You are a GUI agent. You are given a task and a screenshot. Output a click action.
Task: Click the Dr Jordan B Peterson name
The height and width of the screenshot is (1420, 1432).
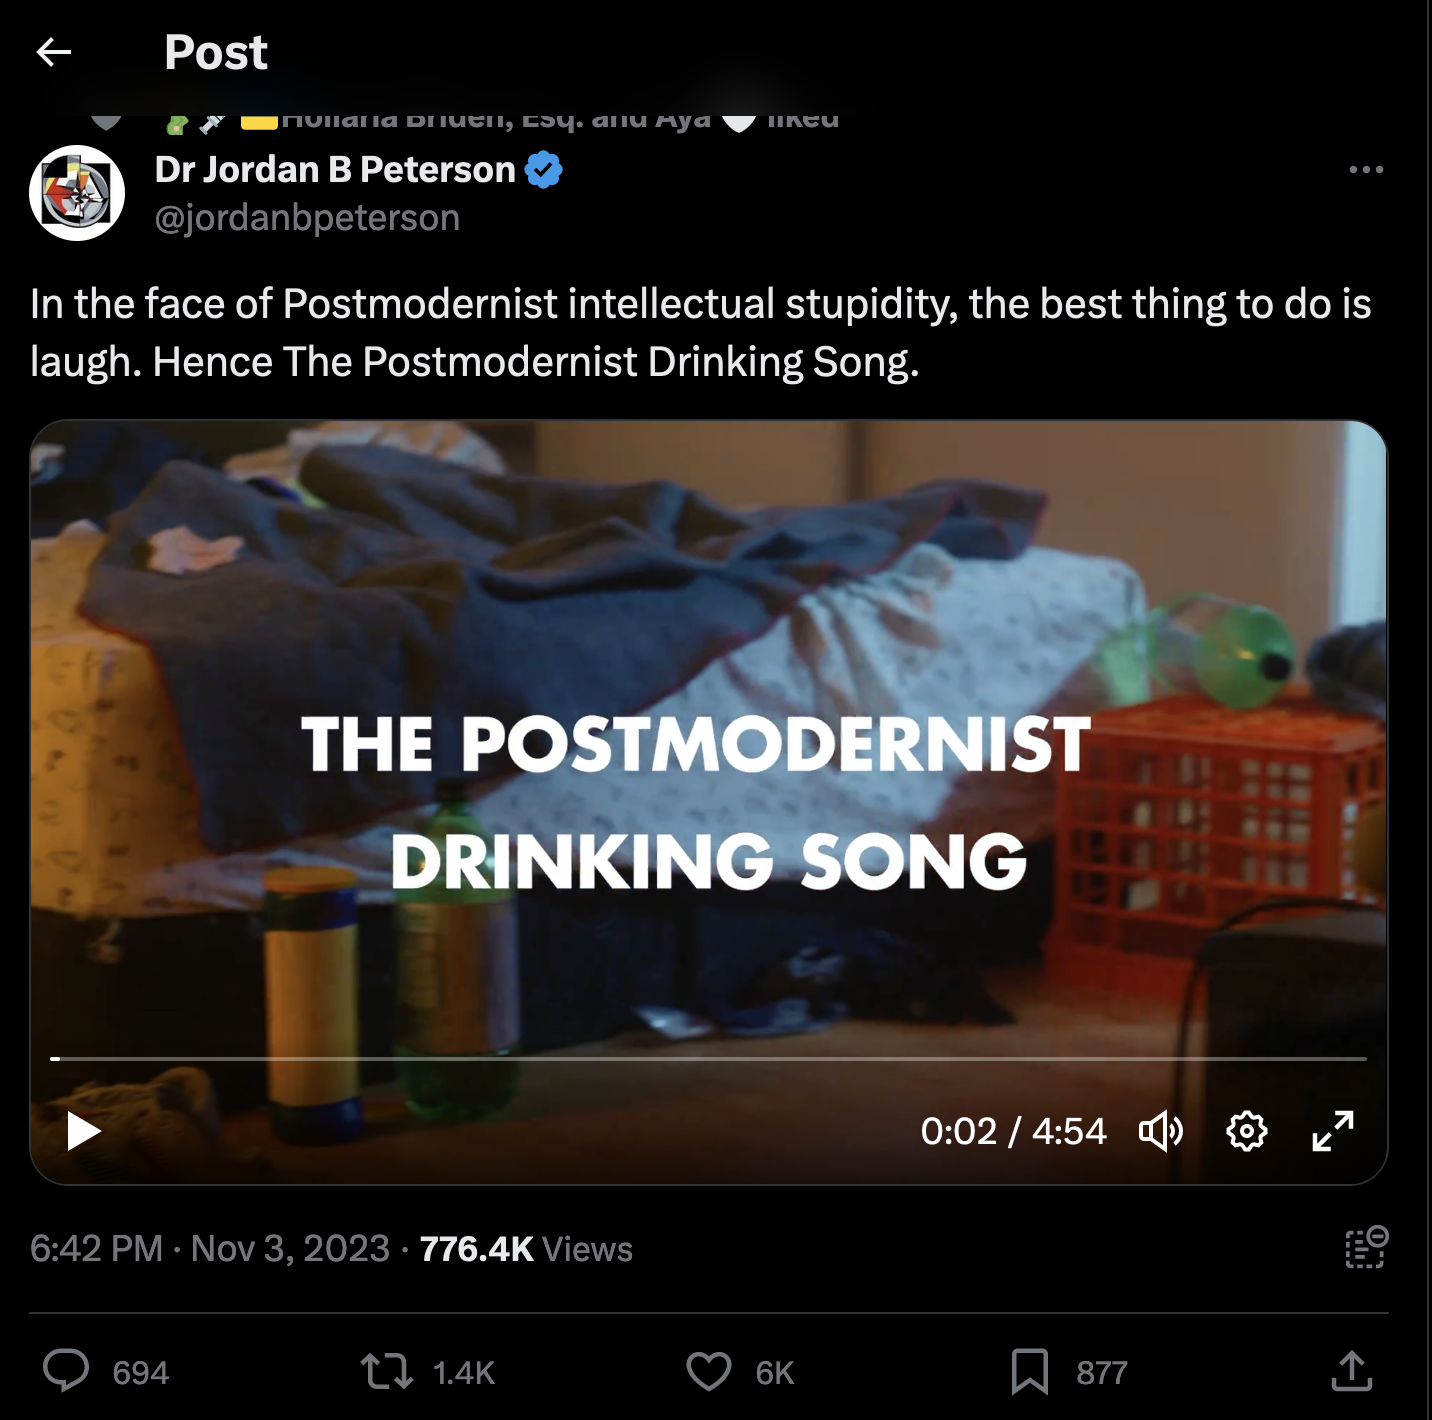pos(335,170)
